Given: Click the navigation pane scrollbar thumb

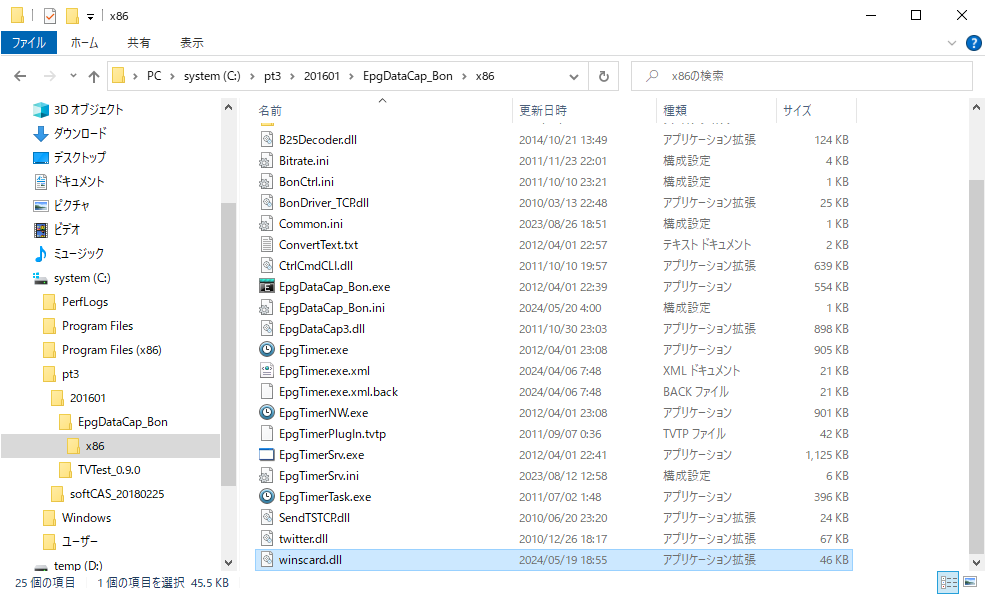Looking at the screenshot, I should 229,345.
